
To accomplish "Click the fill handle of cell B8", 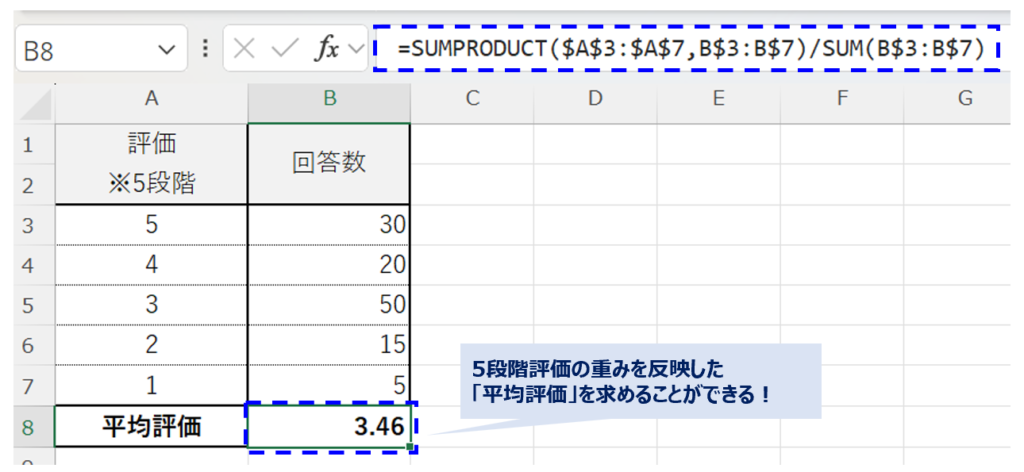I will tap(409, 447).
